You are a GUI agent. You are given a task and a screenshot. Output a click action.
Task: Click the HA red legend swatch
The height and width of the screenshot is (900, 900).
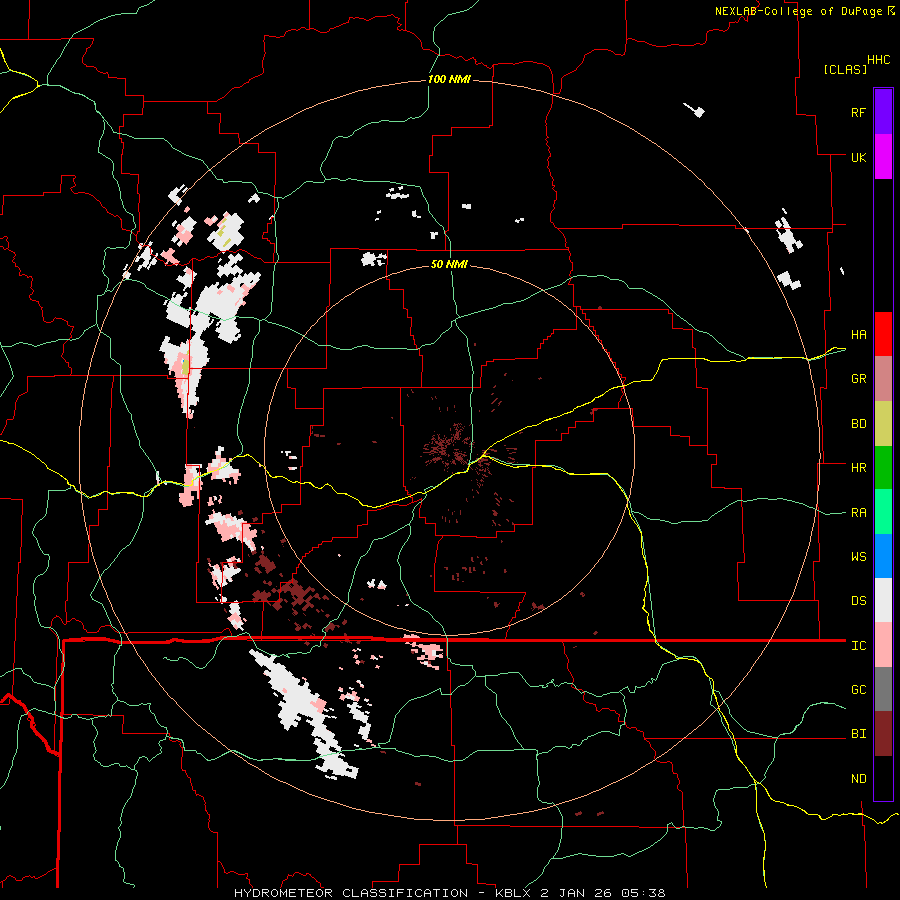pos(883,334)
